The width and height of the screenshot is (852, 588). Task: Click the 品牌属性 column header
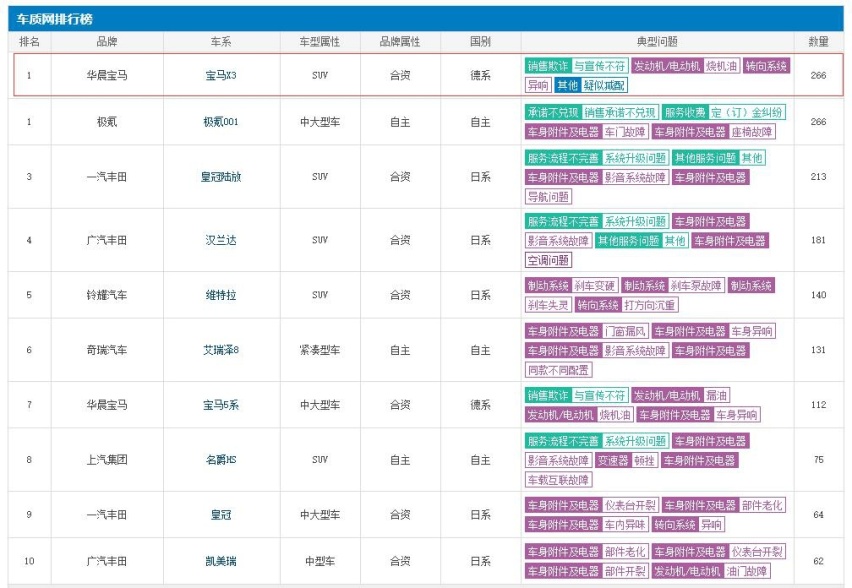pyautogui.click(x=400, y=42)
